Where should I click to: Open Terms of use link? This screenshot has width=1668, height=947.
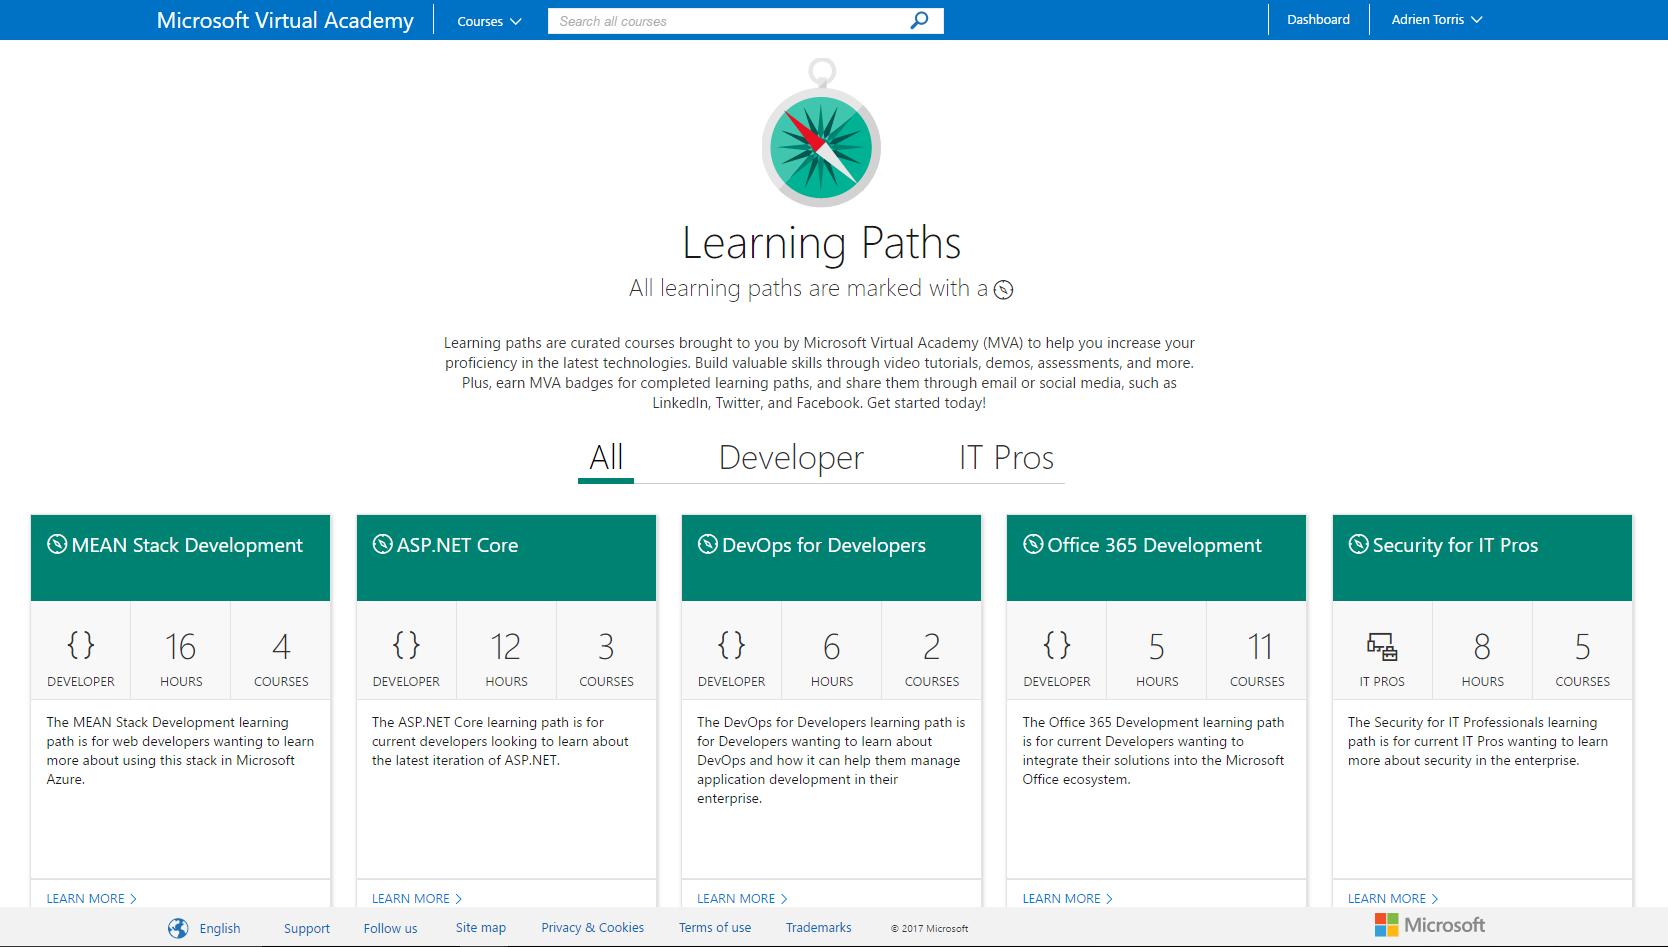(x=714, y=928)
